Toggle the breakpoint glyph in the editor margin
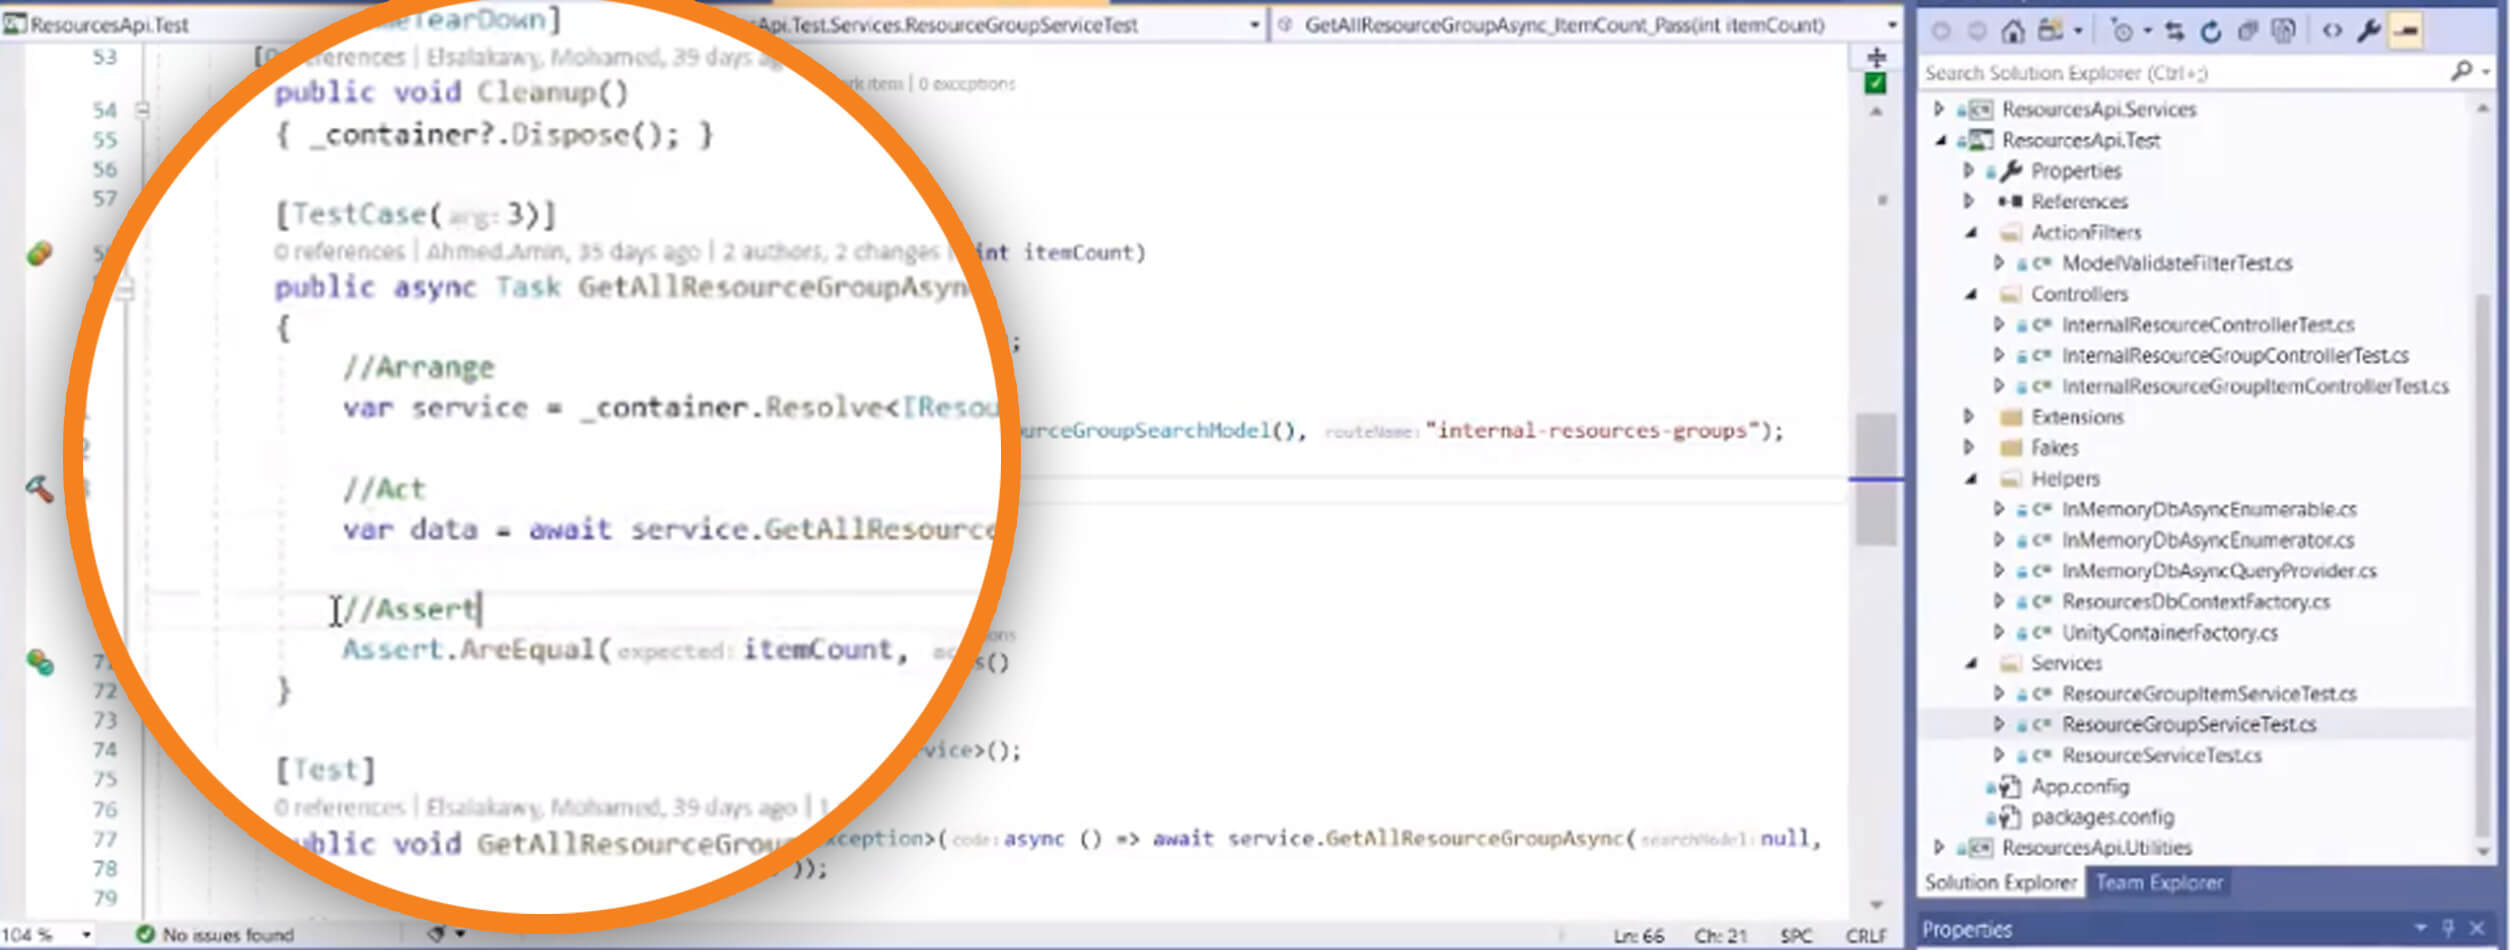The height and width of the screenshot is (950, 2510). (38, 253)
